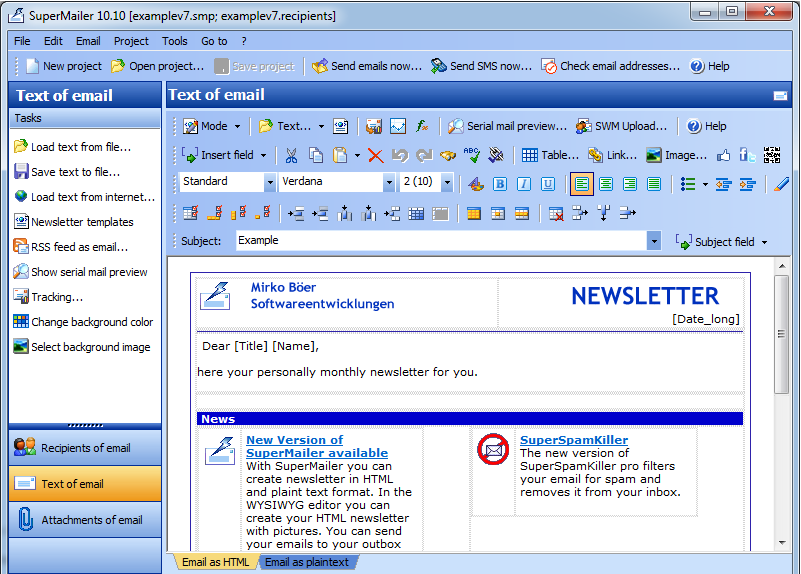Click the Subject input field
This screenshot has width=801, height=574.
pyautogui.click(x=441, y=241)
